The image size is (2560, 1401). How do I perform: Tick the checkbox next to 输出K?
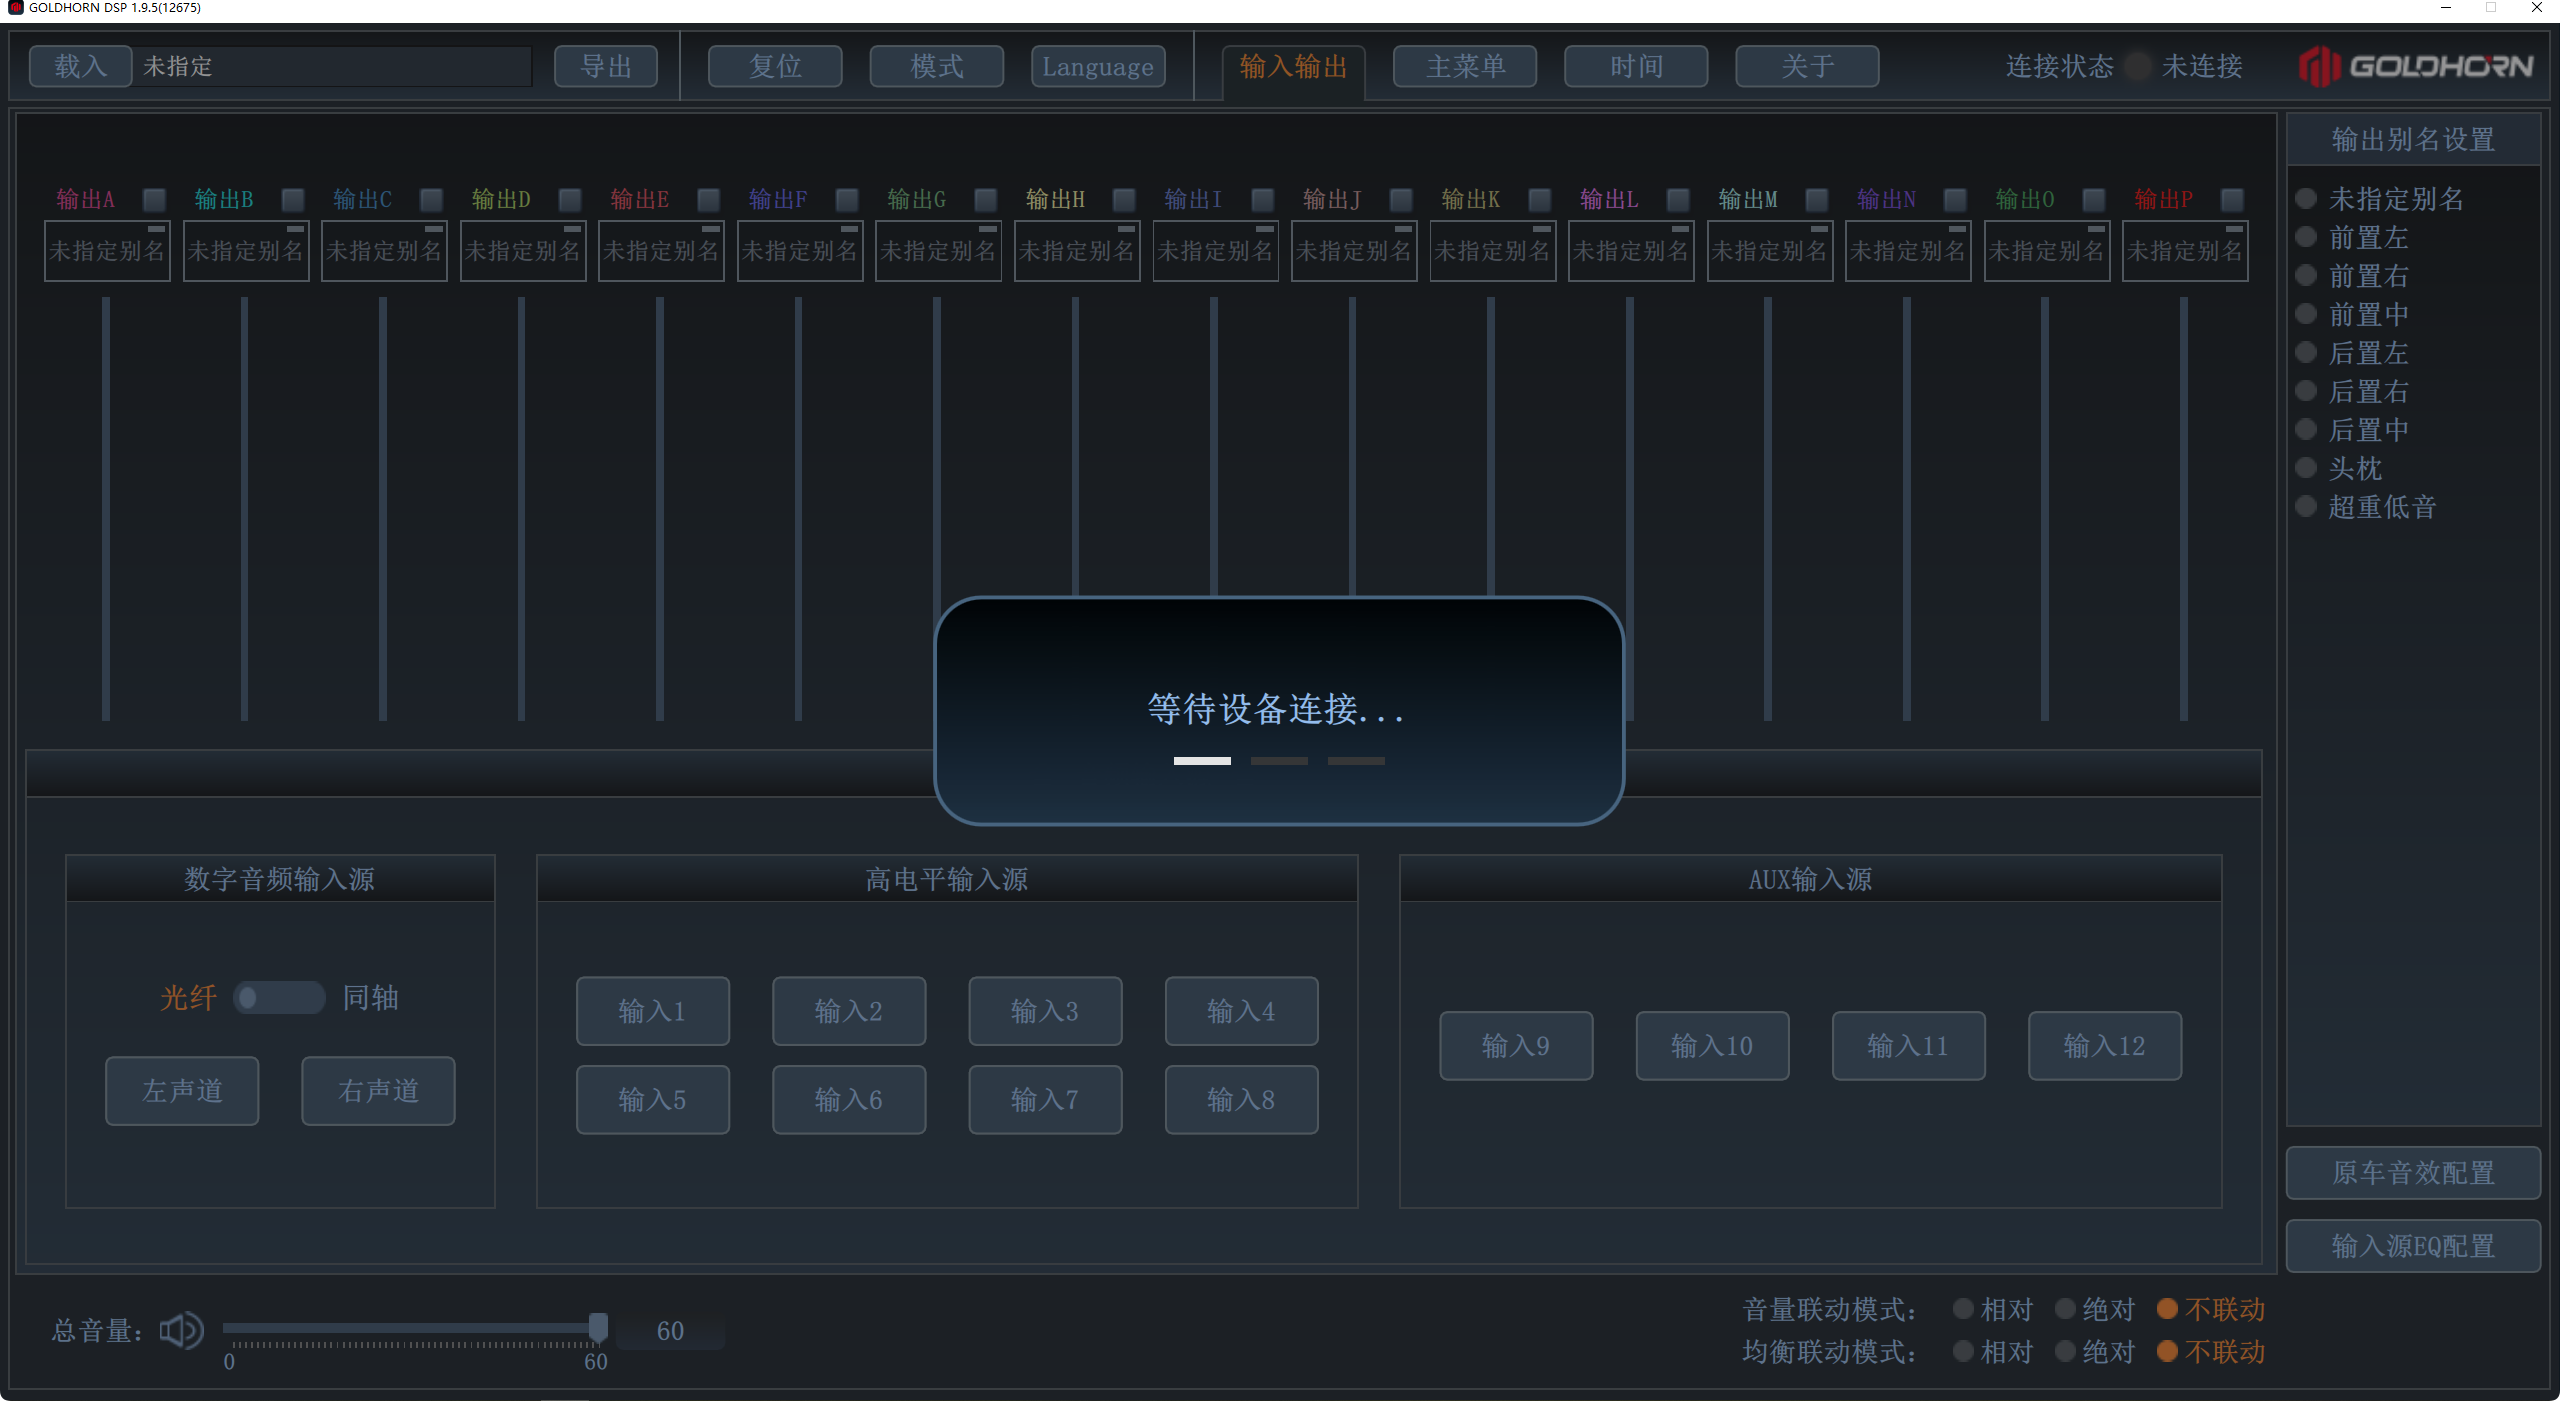pos(1540,199)
